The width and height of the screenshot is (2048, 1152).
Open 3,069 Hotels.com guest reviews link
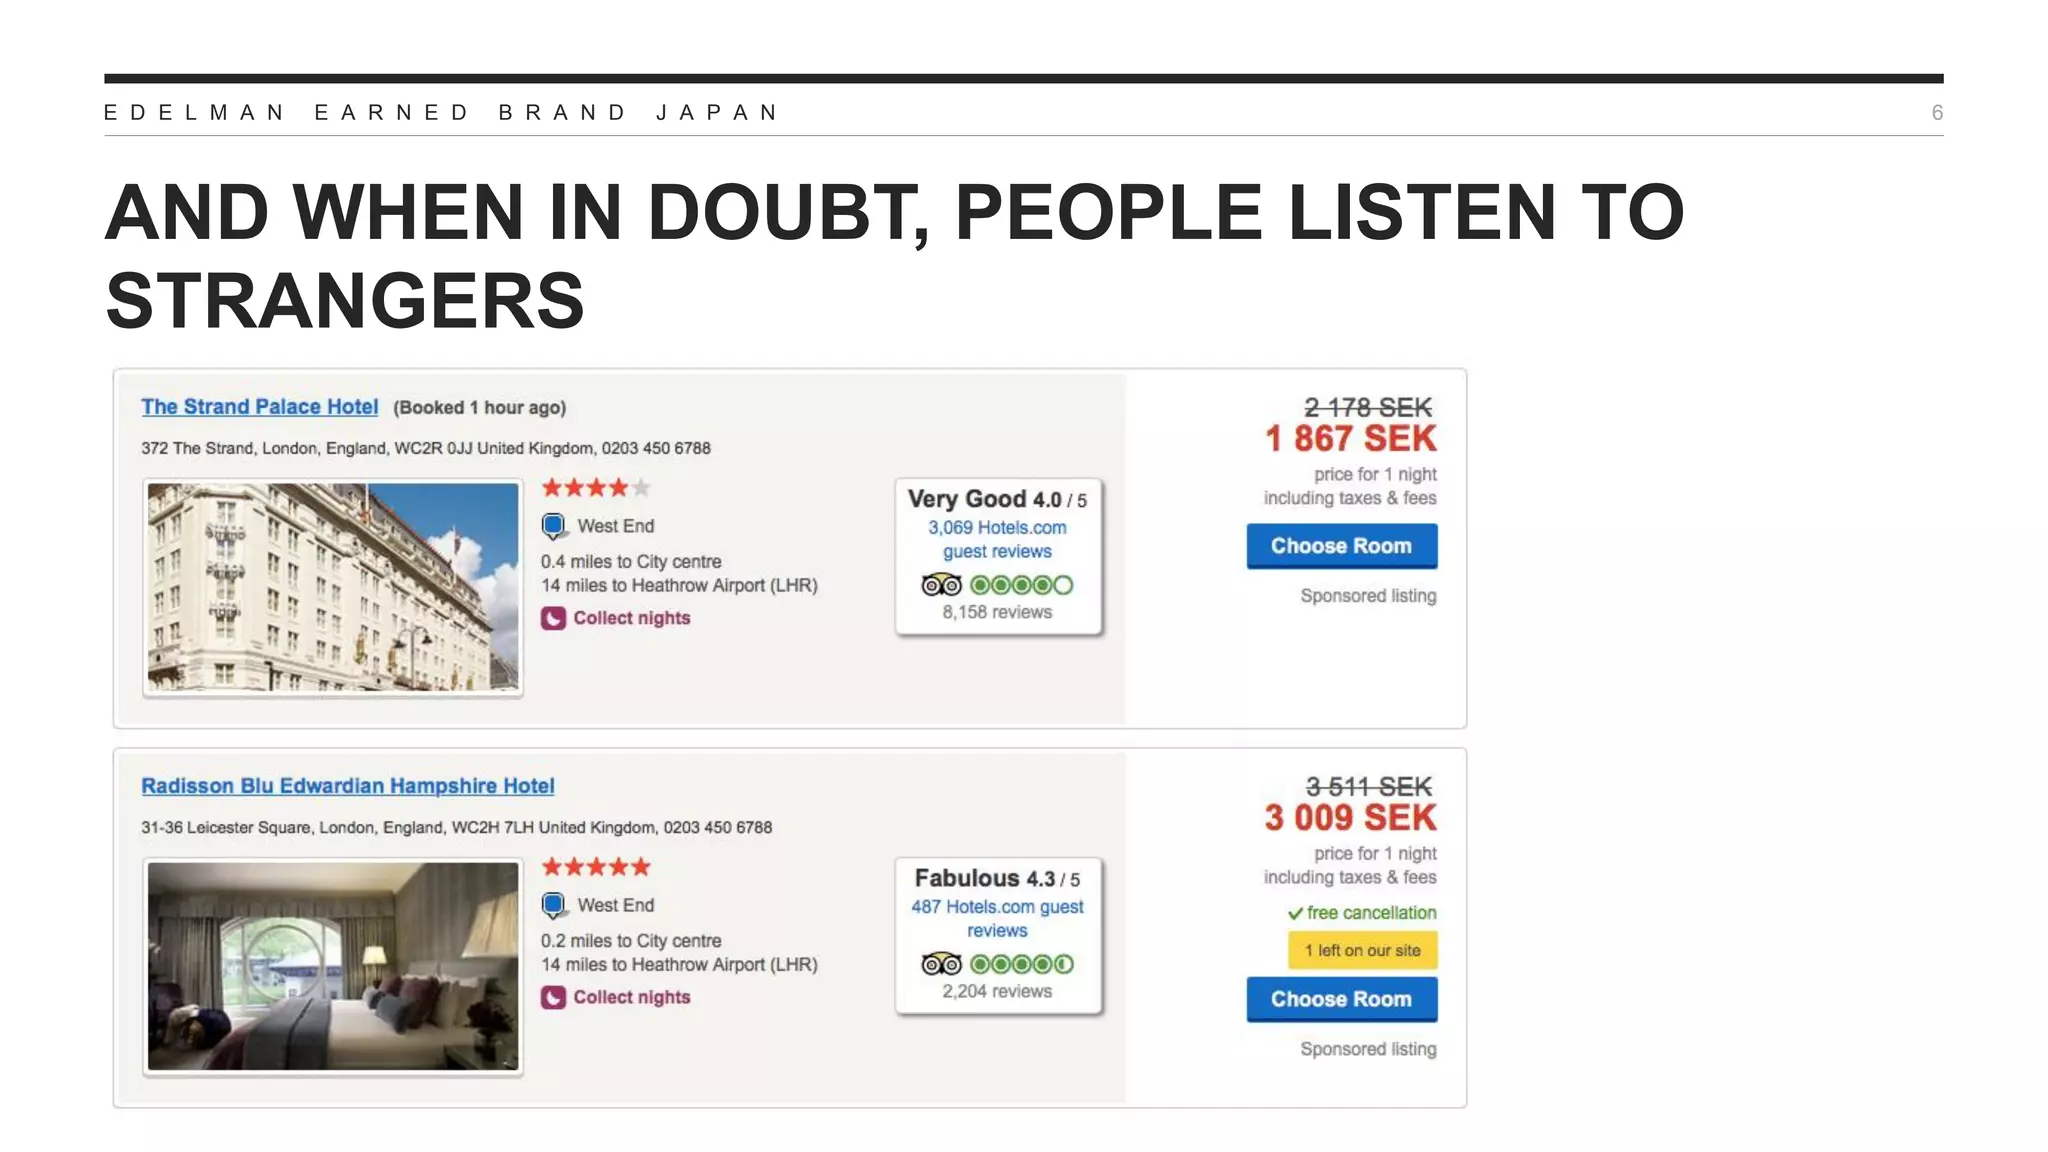[997, 539]
